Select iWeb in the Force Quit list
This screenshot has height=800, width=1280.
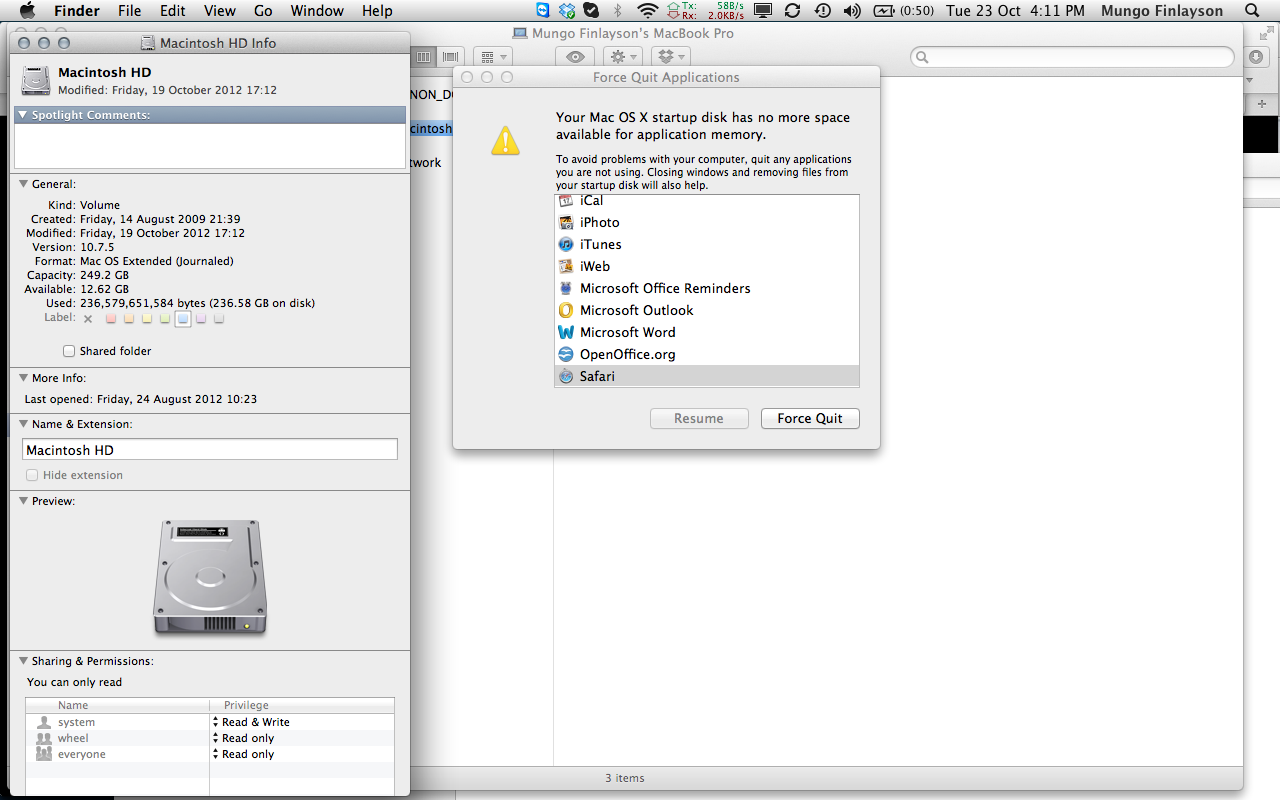[706, 266]
